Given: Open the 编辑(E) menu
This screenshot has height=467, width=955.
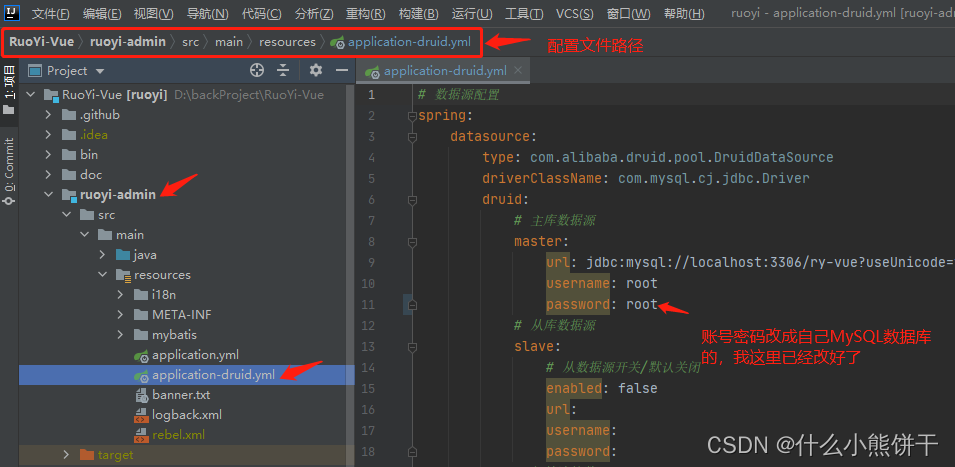Looking at the screenshot, I should [102, 13].
